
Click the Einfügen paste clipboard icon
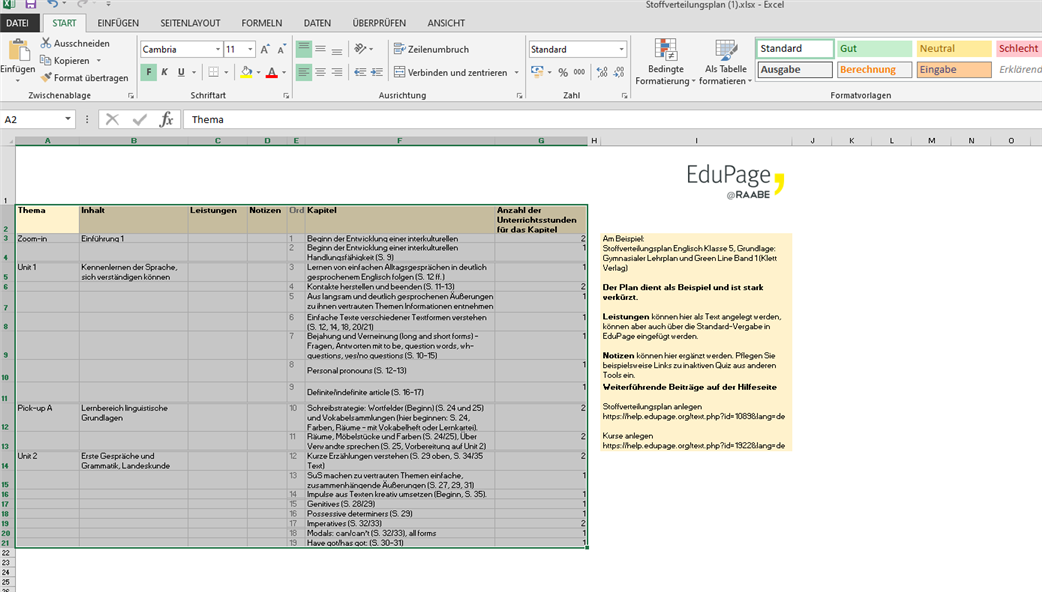point(19,50)
